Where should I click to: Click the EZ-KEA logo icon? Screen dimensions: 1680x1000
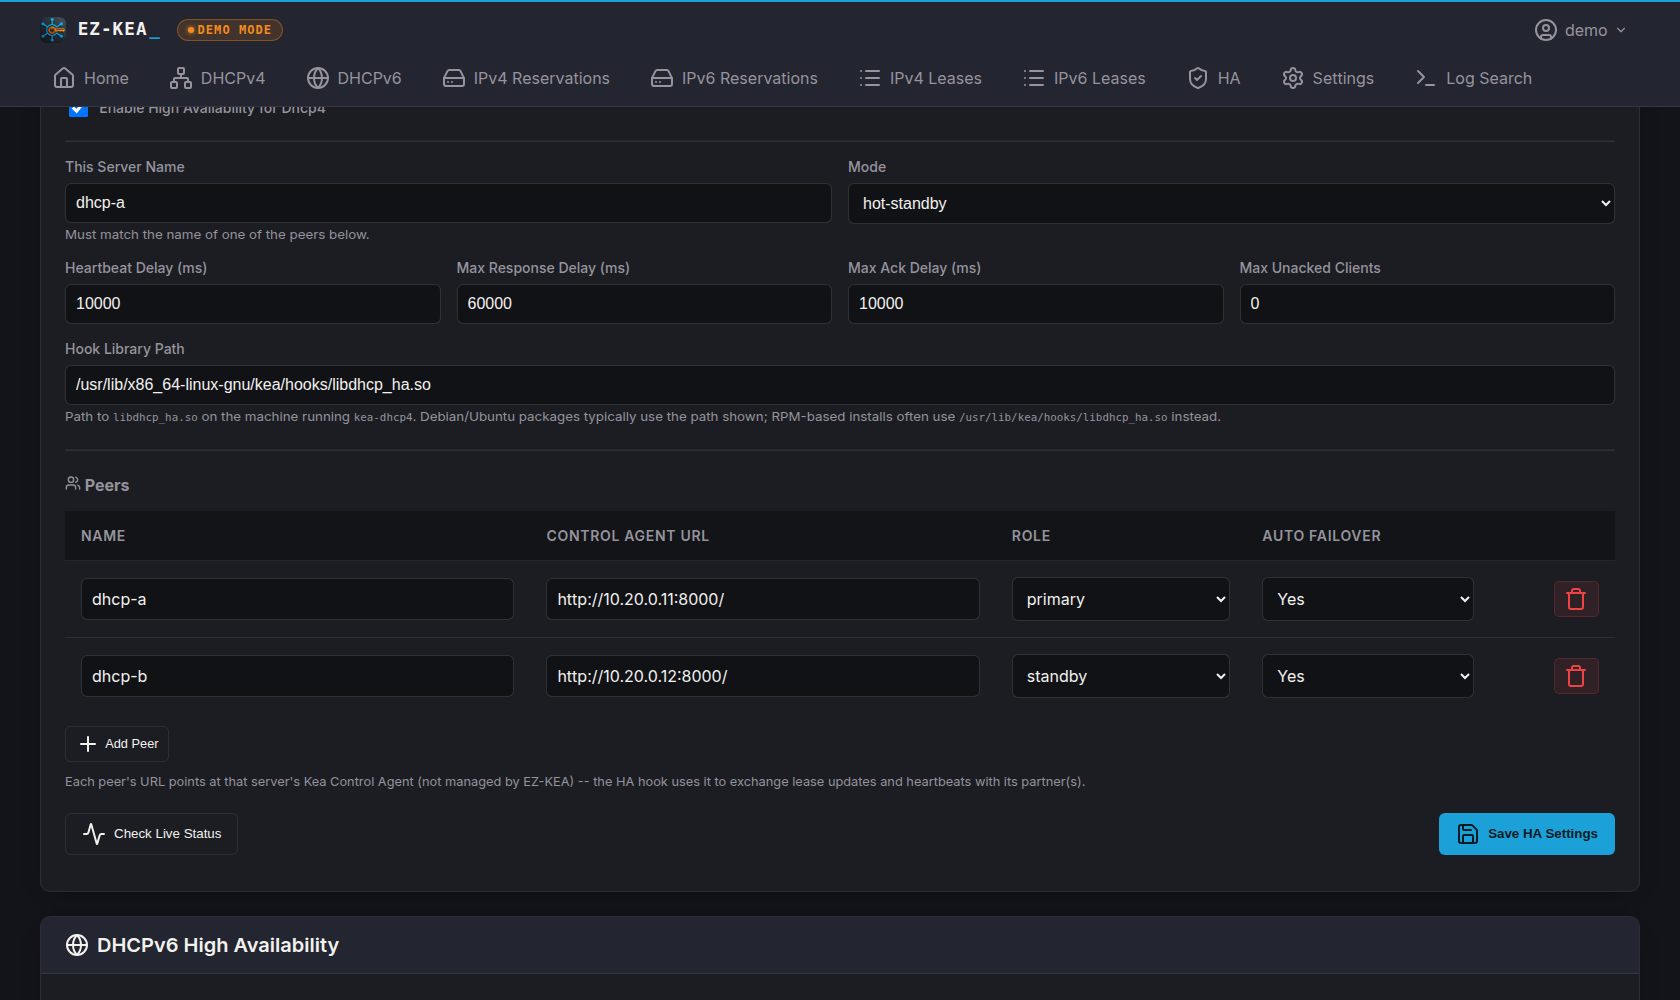(x=53, y=29)
